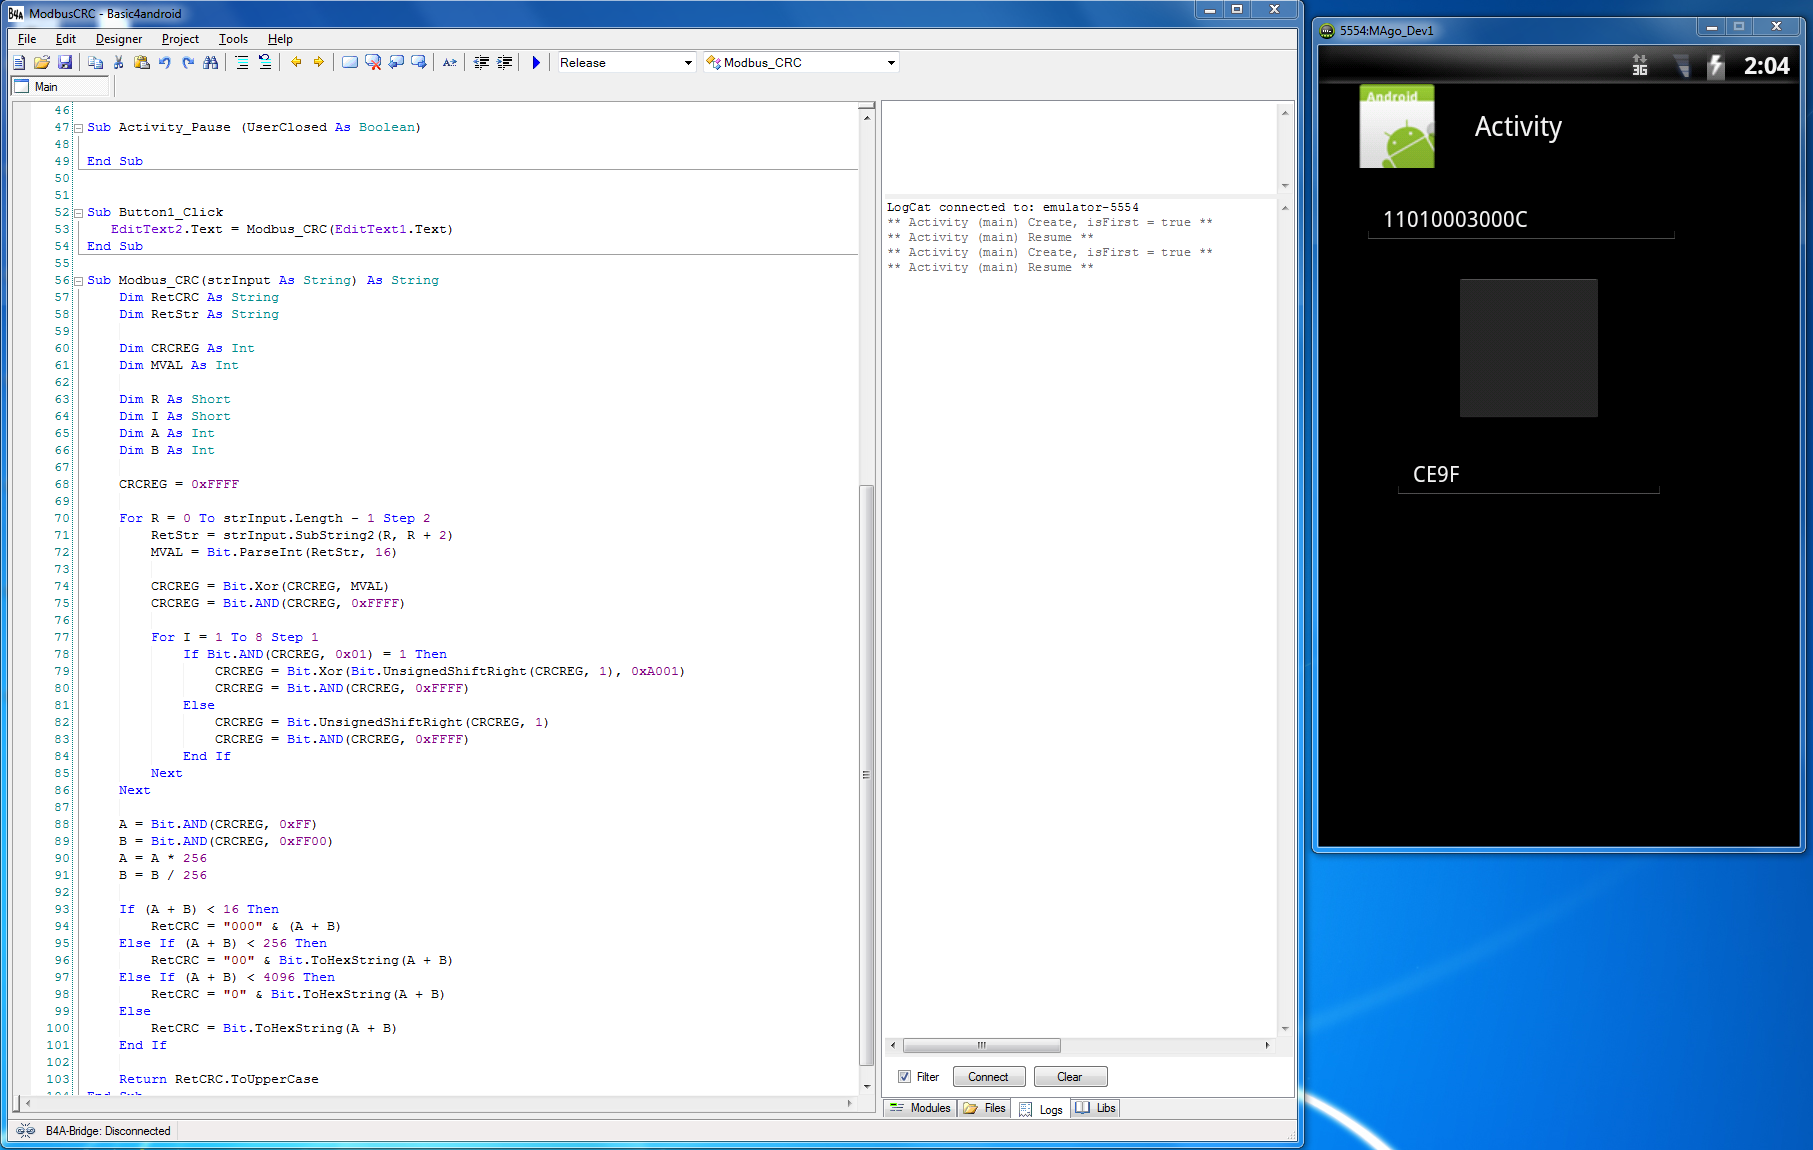Save the project via floppy icon
This screenshot has width=1813, height=1150.
tap(65, 63)
